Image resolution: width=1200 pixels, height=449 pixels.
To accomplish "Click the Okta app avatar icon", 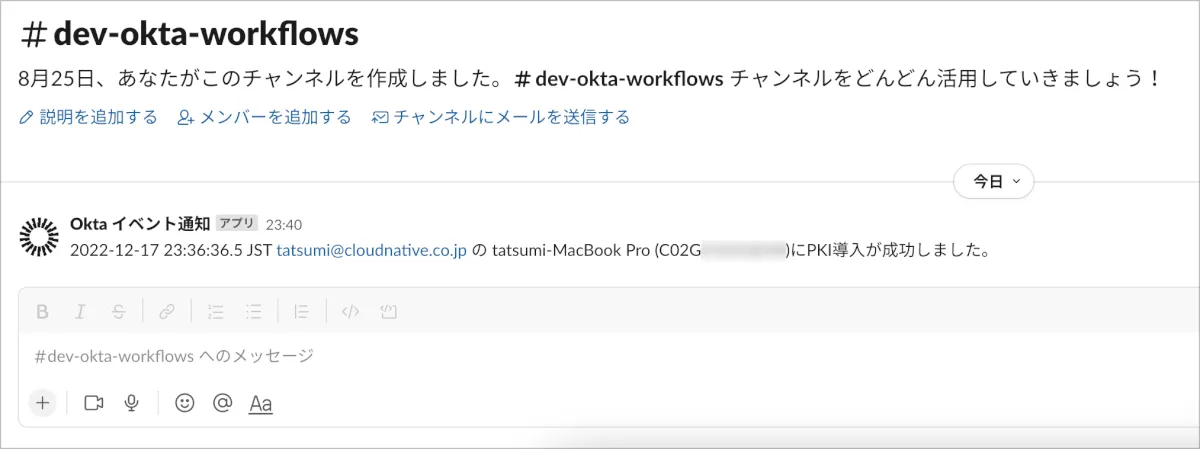I will click(x=39, y=237).
